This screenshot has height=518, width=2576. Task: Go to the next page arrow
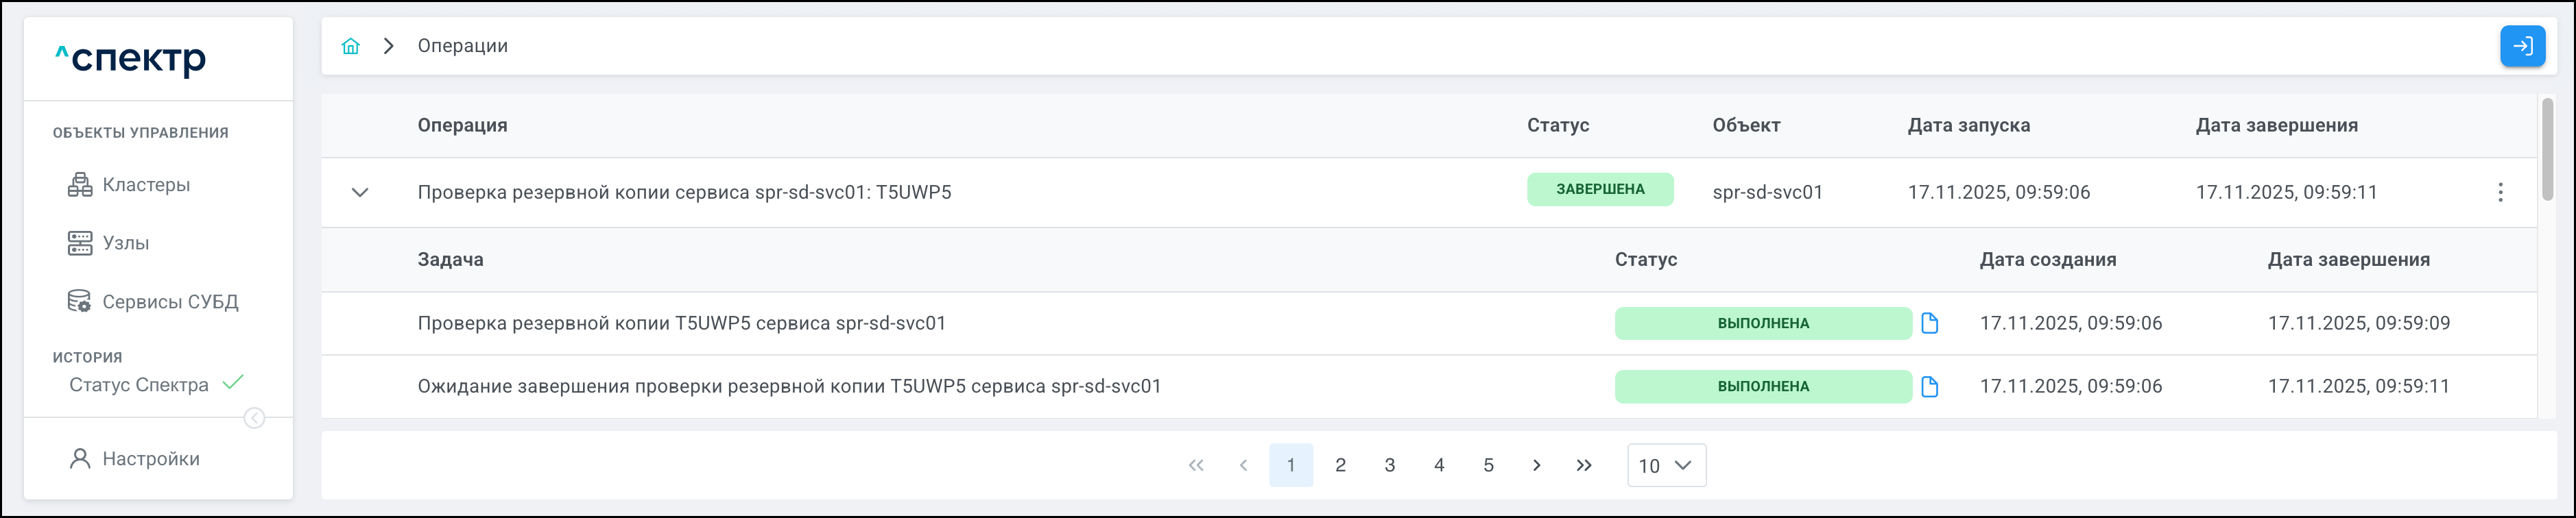click(1536, 465)
